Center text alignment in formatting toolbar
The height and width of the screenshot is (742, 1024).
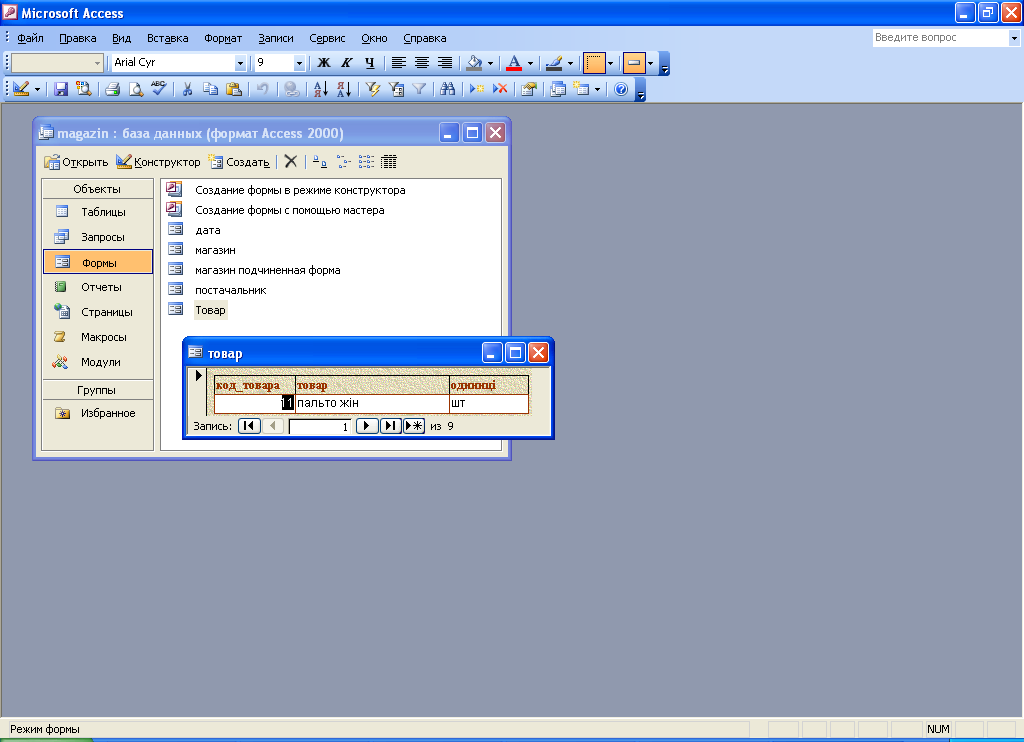pyautogui.click(x=422, y=63)
